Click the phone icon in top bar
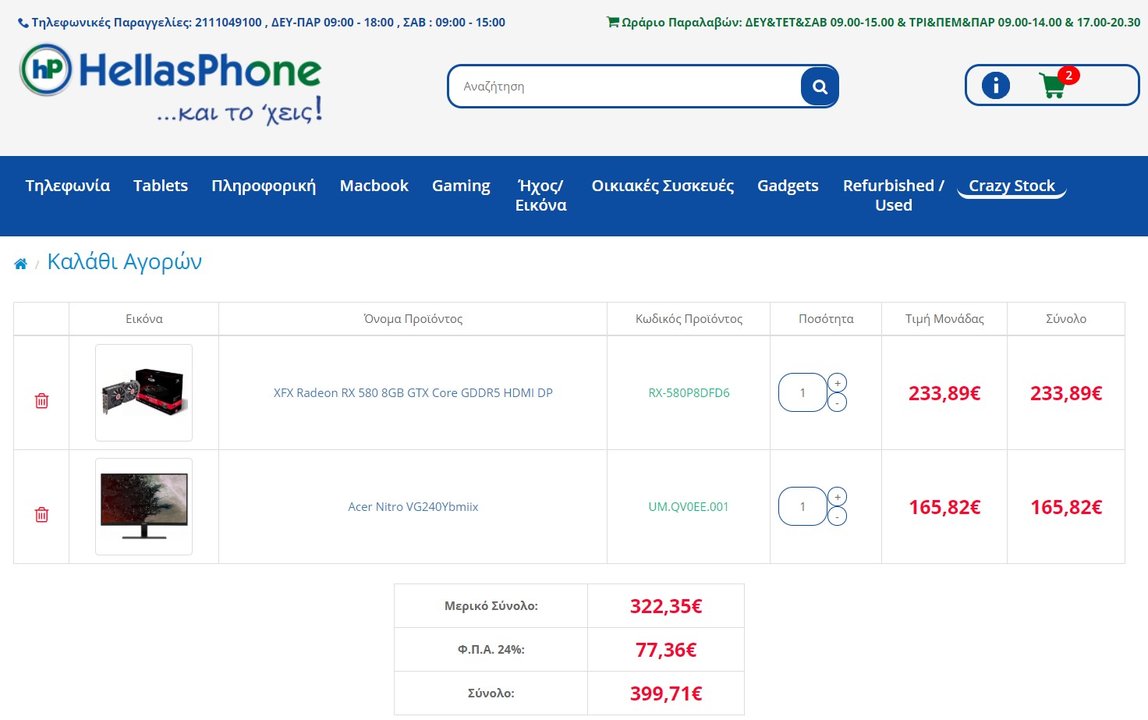1148x720 pixels. click(x=23, y=23)
